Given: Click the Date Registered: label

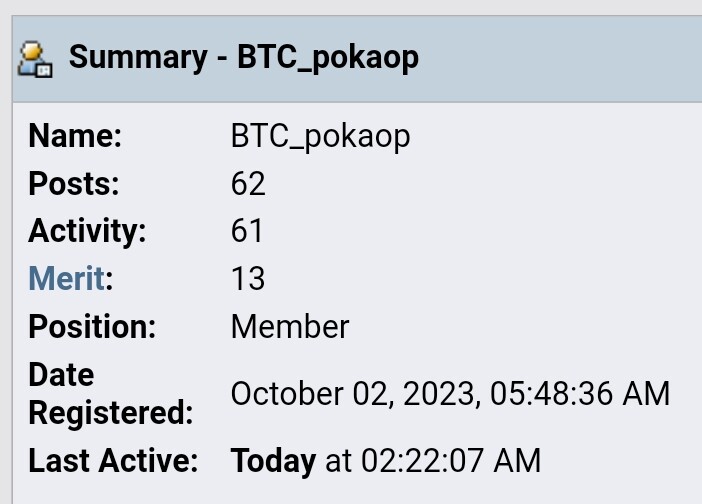Looking at the screenshot, I should point(111,393).
